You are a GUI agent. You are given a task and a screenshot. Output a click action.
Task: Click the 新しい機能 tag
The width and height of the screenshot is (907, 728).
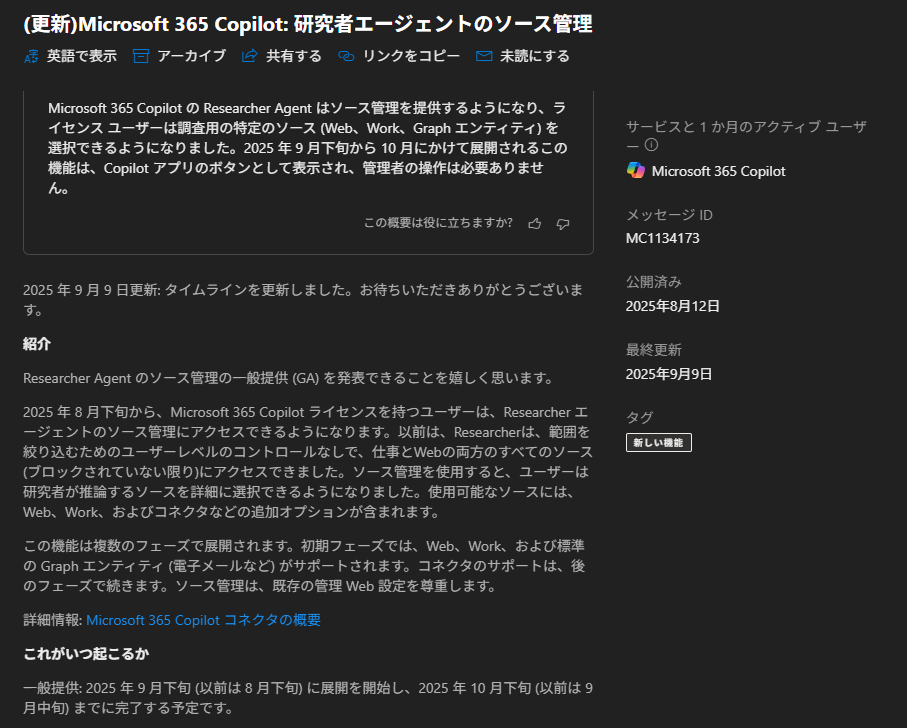(x=658, y=442)
